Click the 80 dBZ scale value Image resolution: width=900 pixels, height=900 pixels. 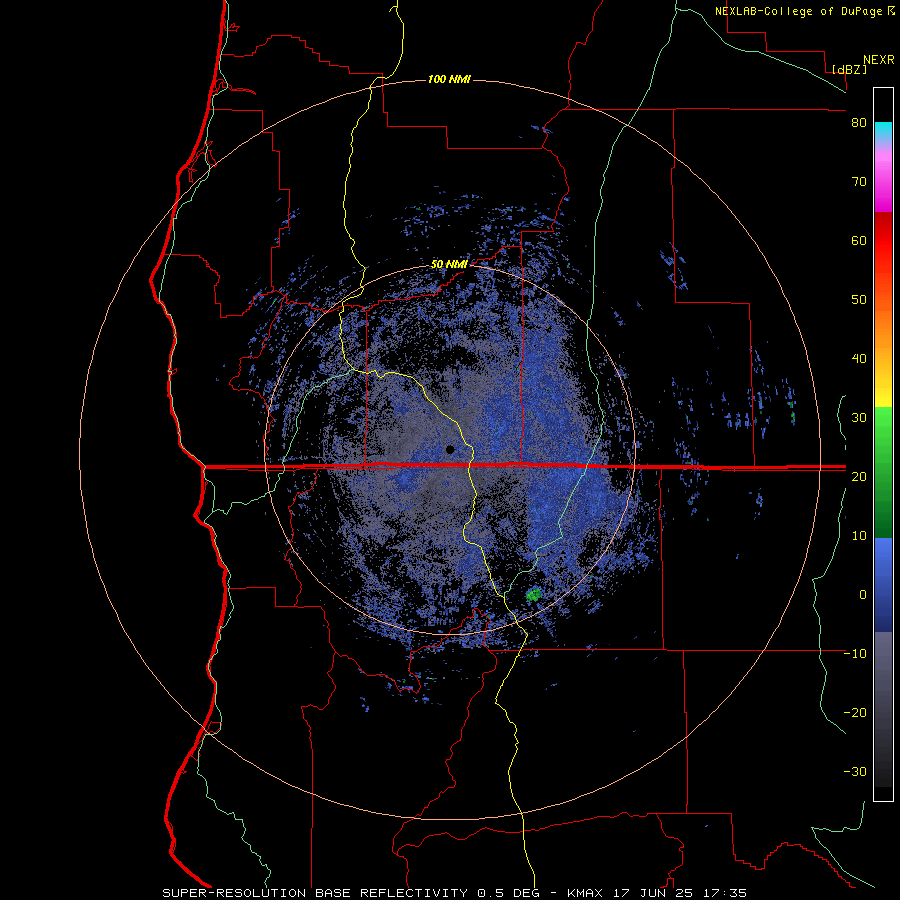[x=859, y=123]
